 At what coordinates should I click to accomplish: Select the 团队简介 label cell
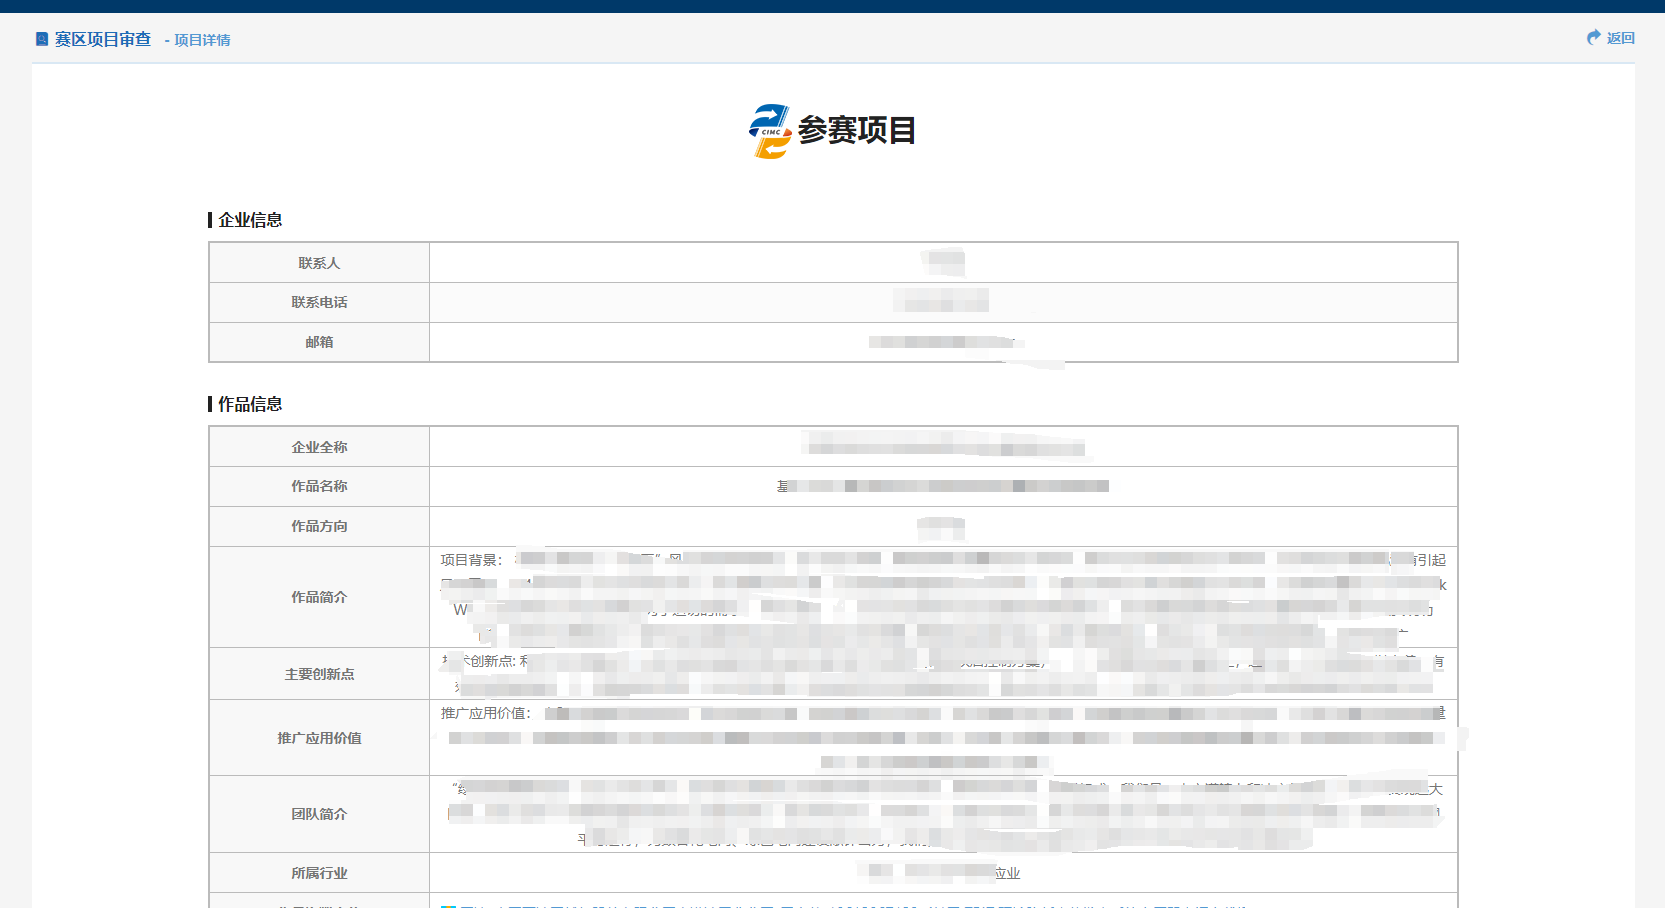click(x=319, y=814)
